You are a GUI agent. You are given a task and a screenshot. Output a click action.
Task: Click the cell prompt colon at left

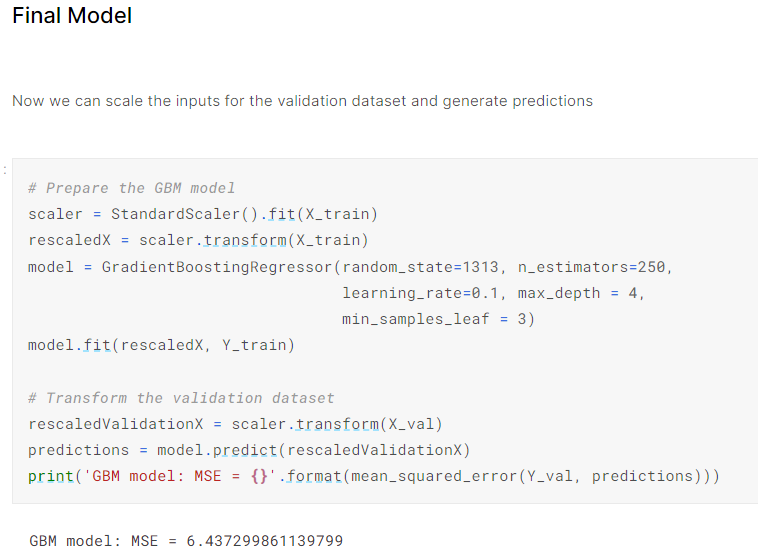pyautogui.click(x=5, y=166)
